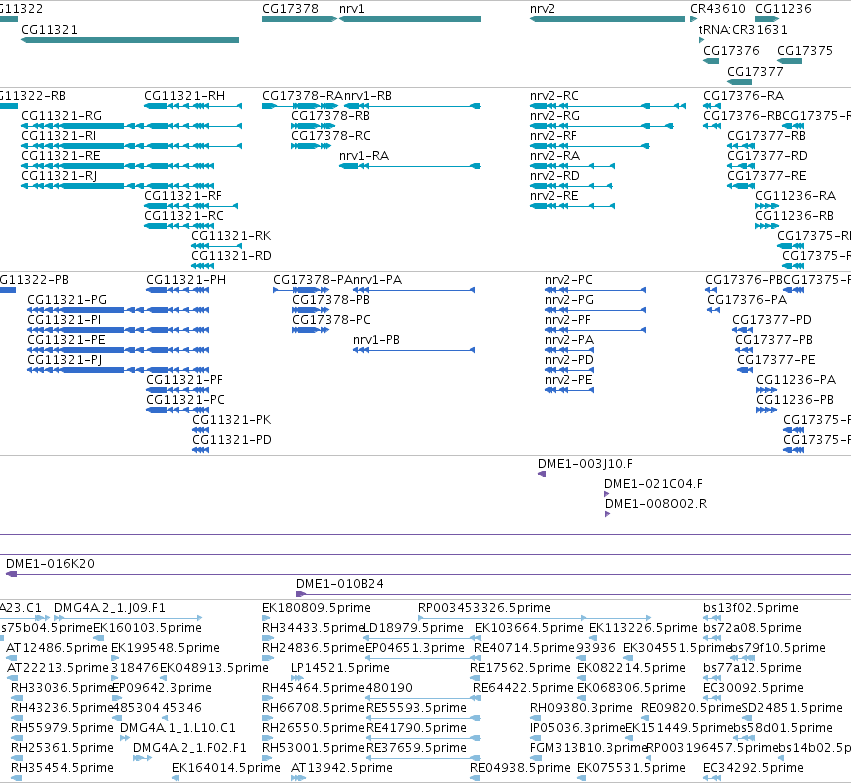Click the CR43610 gene label
This screenshot has height=783, width=851.
click(x=718, y=9)
